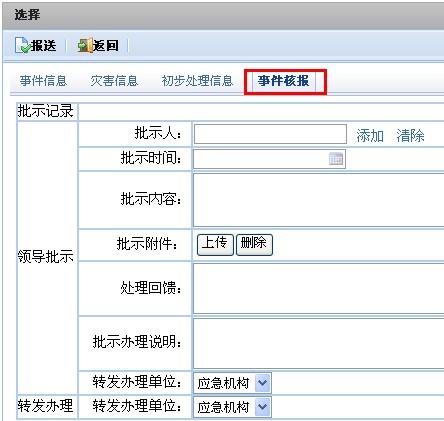This screenshot has height=421, width=444.
Task: Select the 初步处理信息 tab
Action: tap(197, 81)
